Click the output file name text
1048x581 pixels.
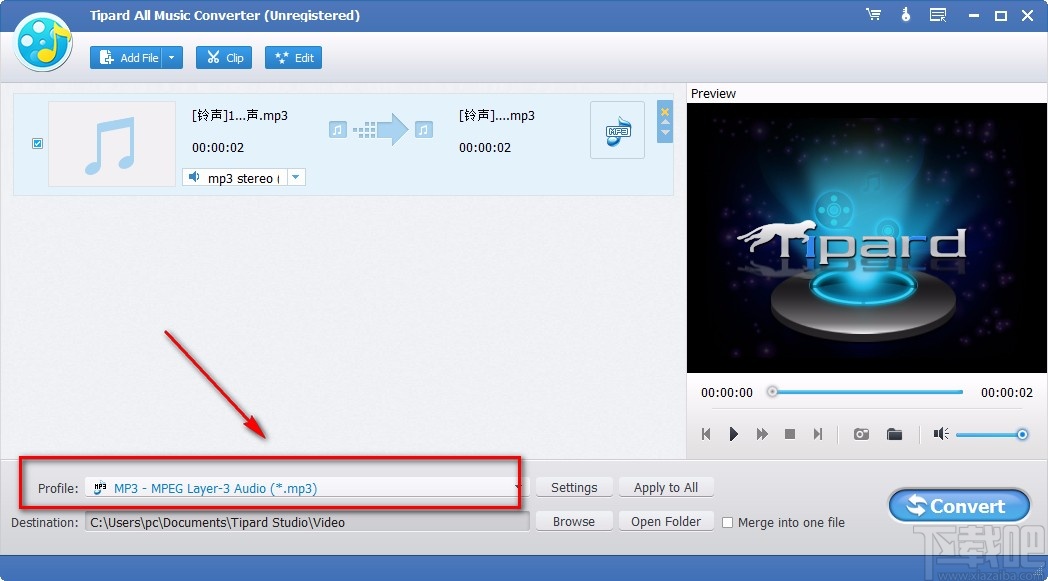[497, 116]
